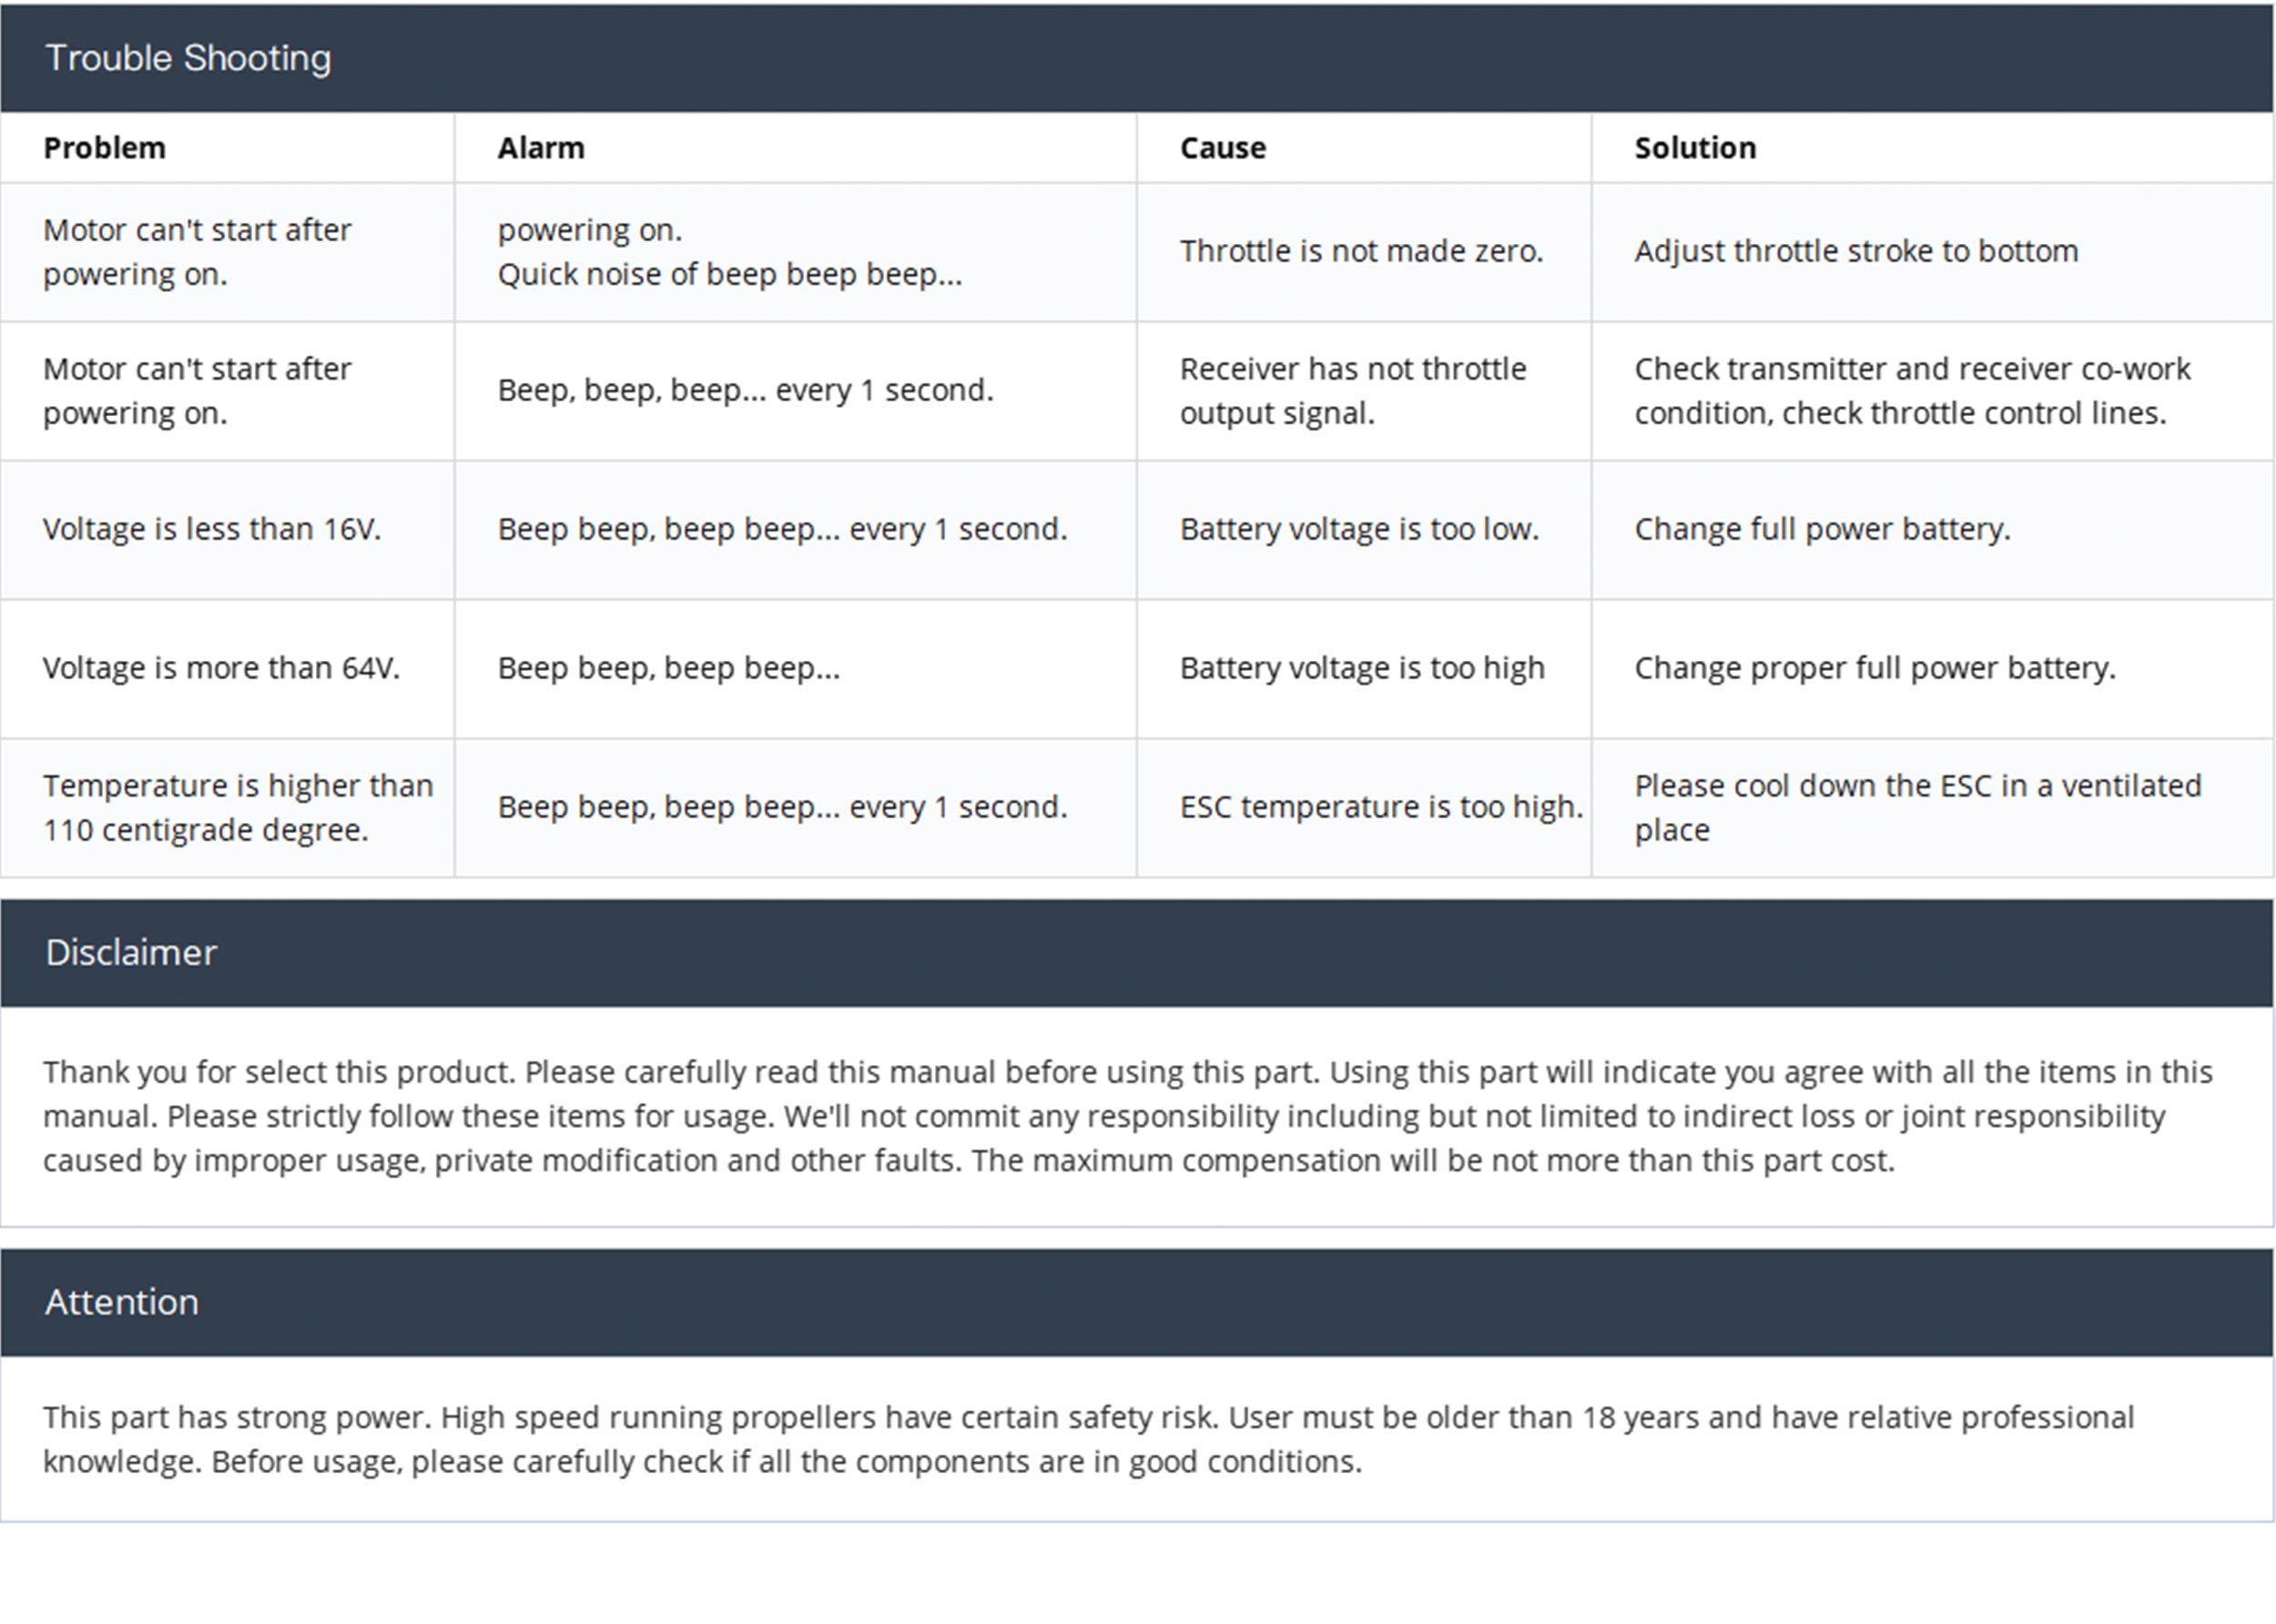Select "Receiver has not throttle output signal" cell
The width and height of the screenshot is (2276, 1624).
(x=1353, y=391)
